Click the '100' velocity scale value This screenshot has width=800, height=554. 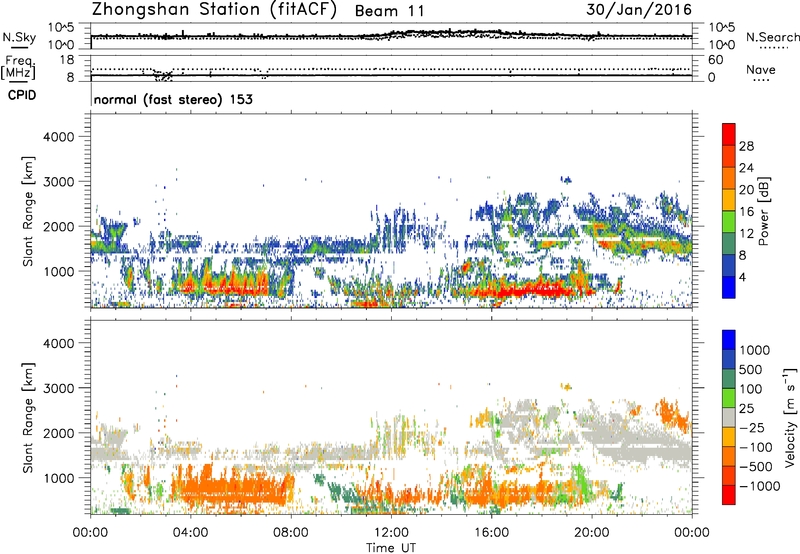[751, 389]
